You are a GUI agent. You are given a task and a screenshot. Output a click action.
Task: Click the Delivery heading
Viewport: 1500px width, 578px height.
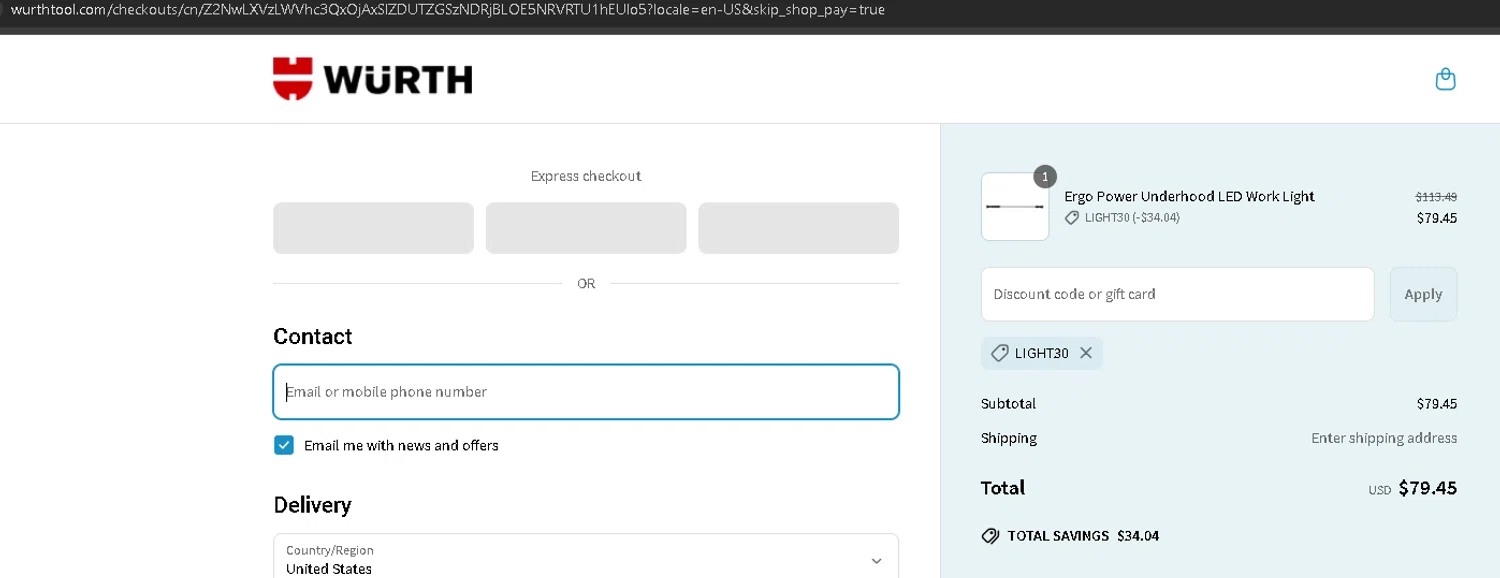[x=312, y=504]
